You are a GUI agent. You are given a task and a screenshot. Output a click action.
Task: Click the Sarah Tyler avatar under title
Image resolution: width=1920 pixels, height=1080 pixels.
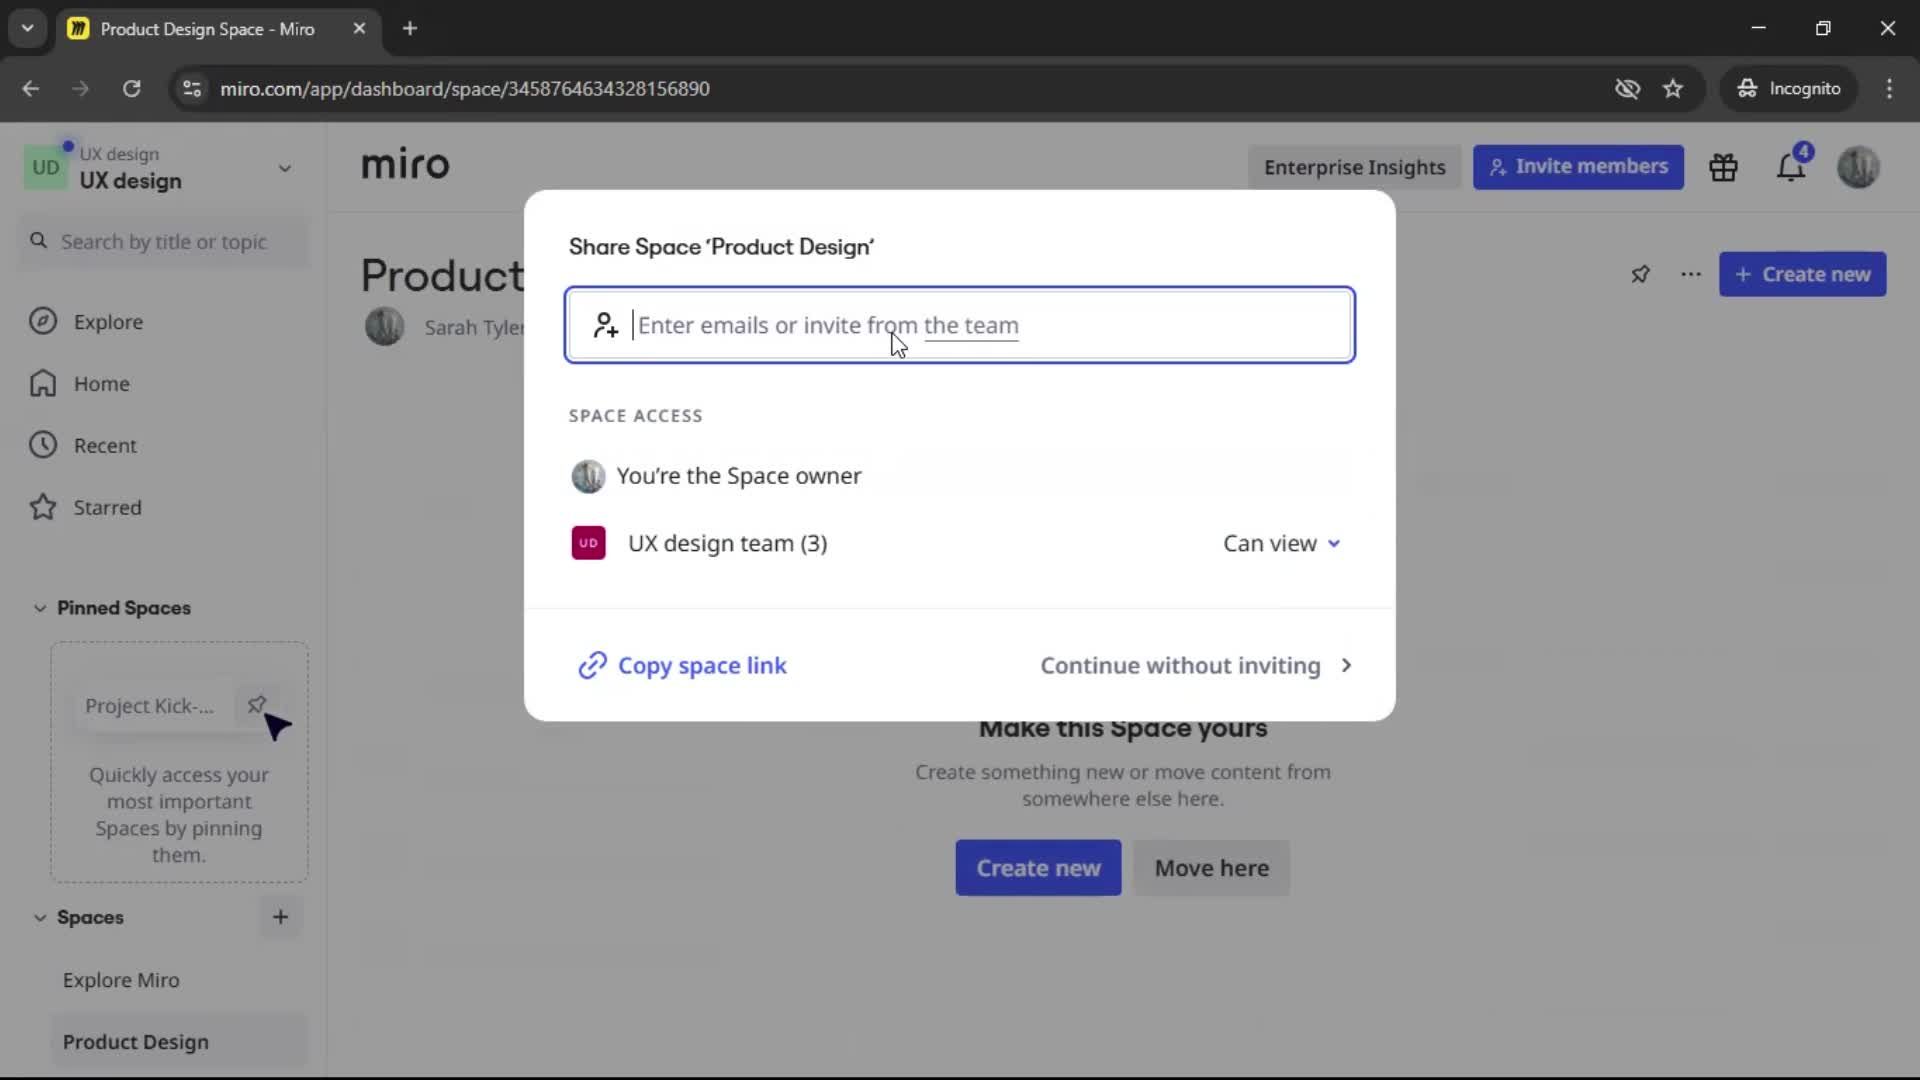(x=385, y=327)
